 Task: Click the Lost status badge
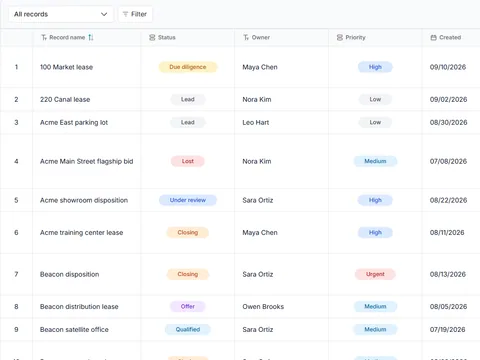188,161
